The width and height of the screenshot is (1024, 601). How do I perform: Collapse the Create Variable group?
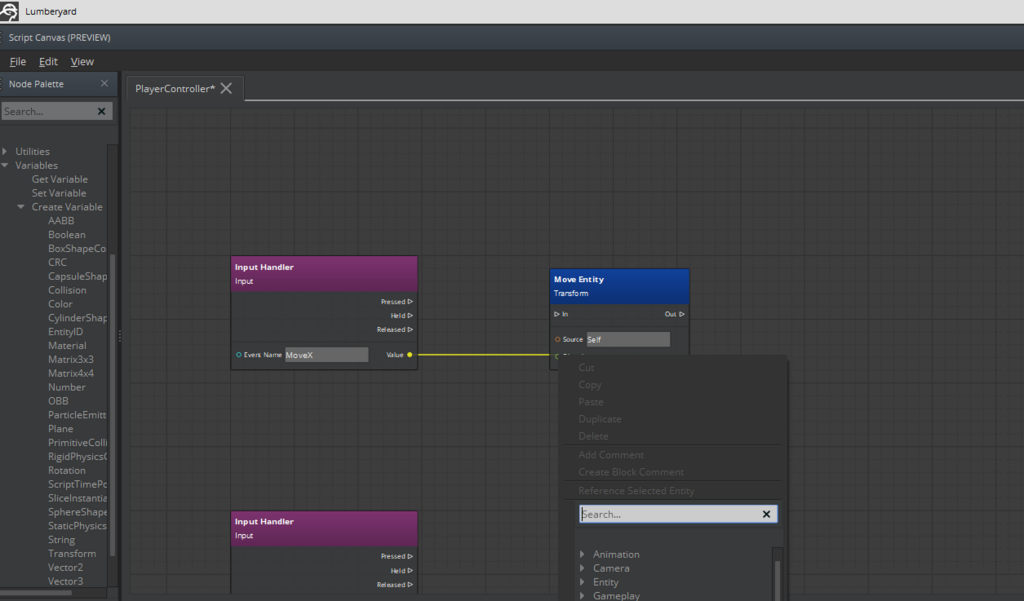pyautogui.click(x=21, y=206)
